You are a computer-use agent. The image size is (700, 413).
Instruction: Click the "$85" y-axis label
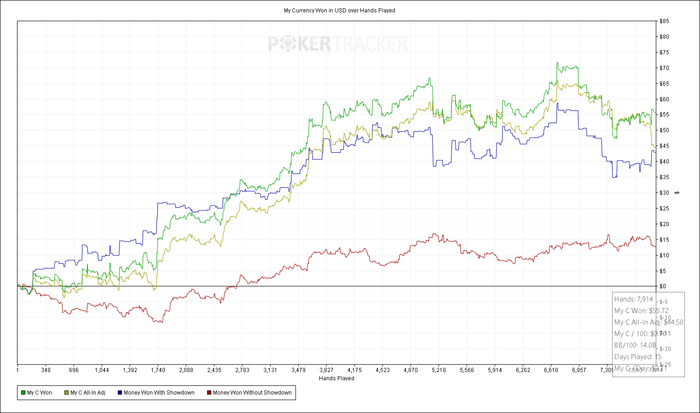664,21
